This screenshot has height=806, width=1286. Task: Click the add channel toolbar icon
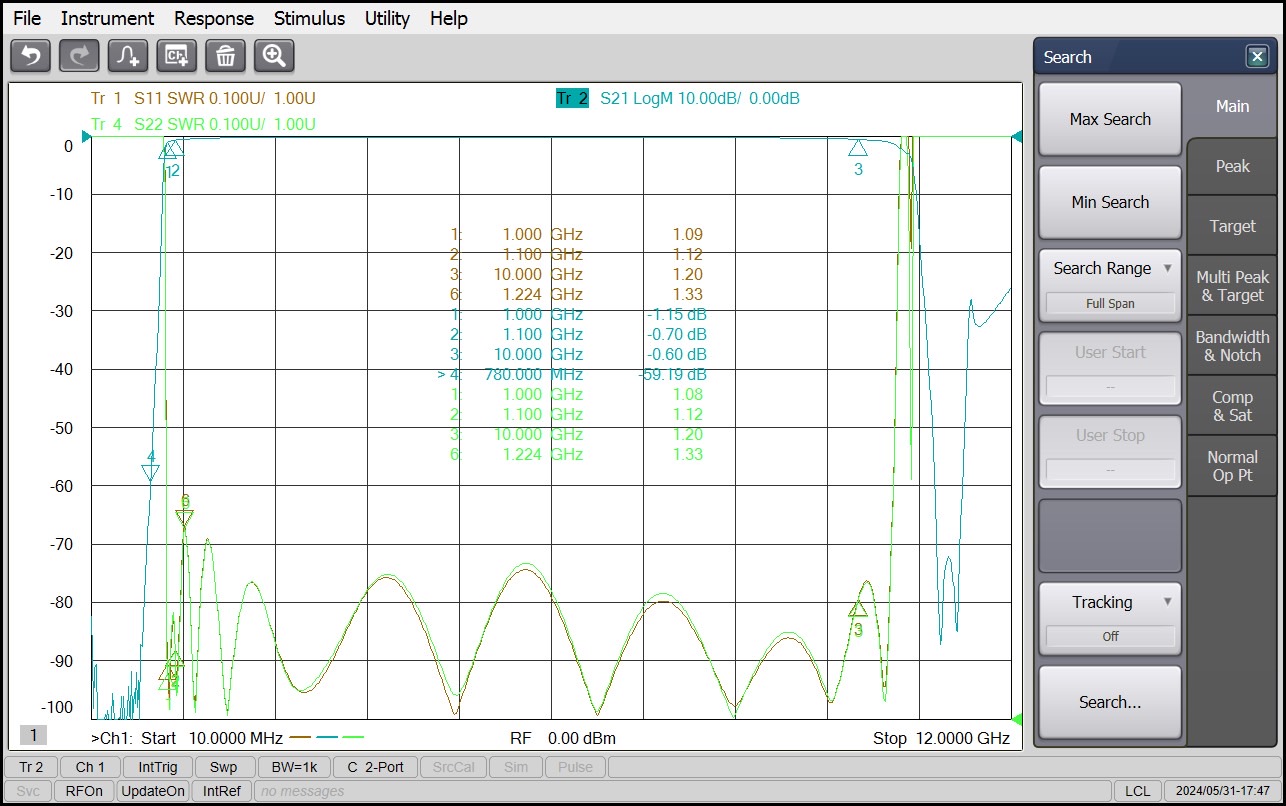pos(177,57)
